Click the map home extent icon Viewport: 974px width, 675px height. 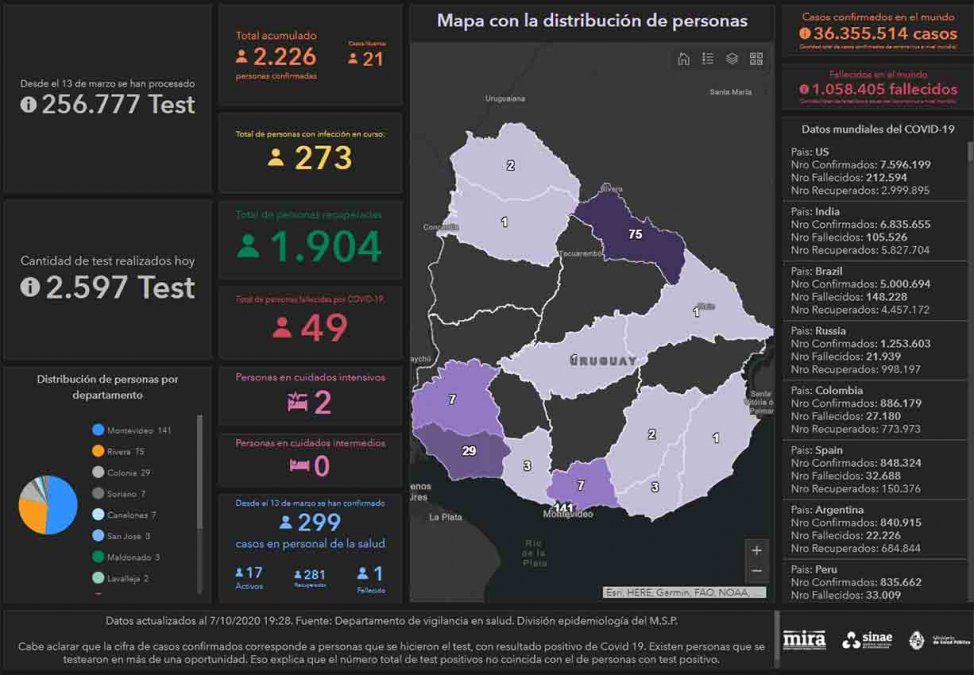click(683, 59)
